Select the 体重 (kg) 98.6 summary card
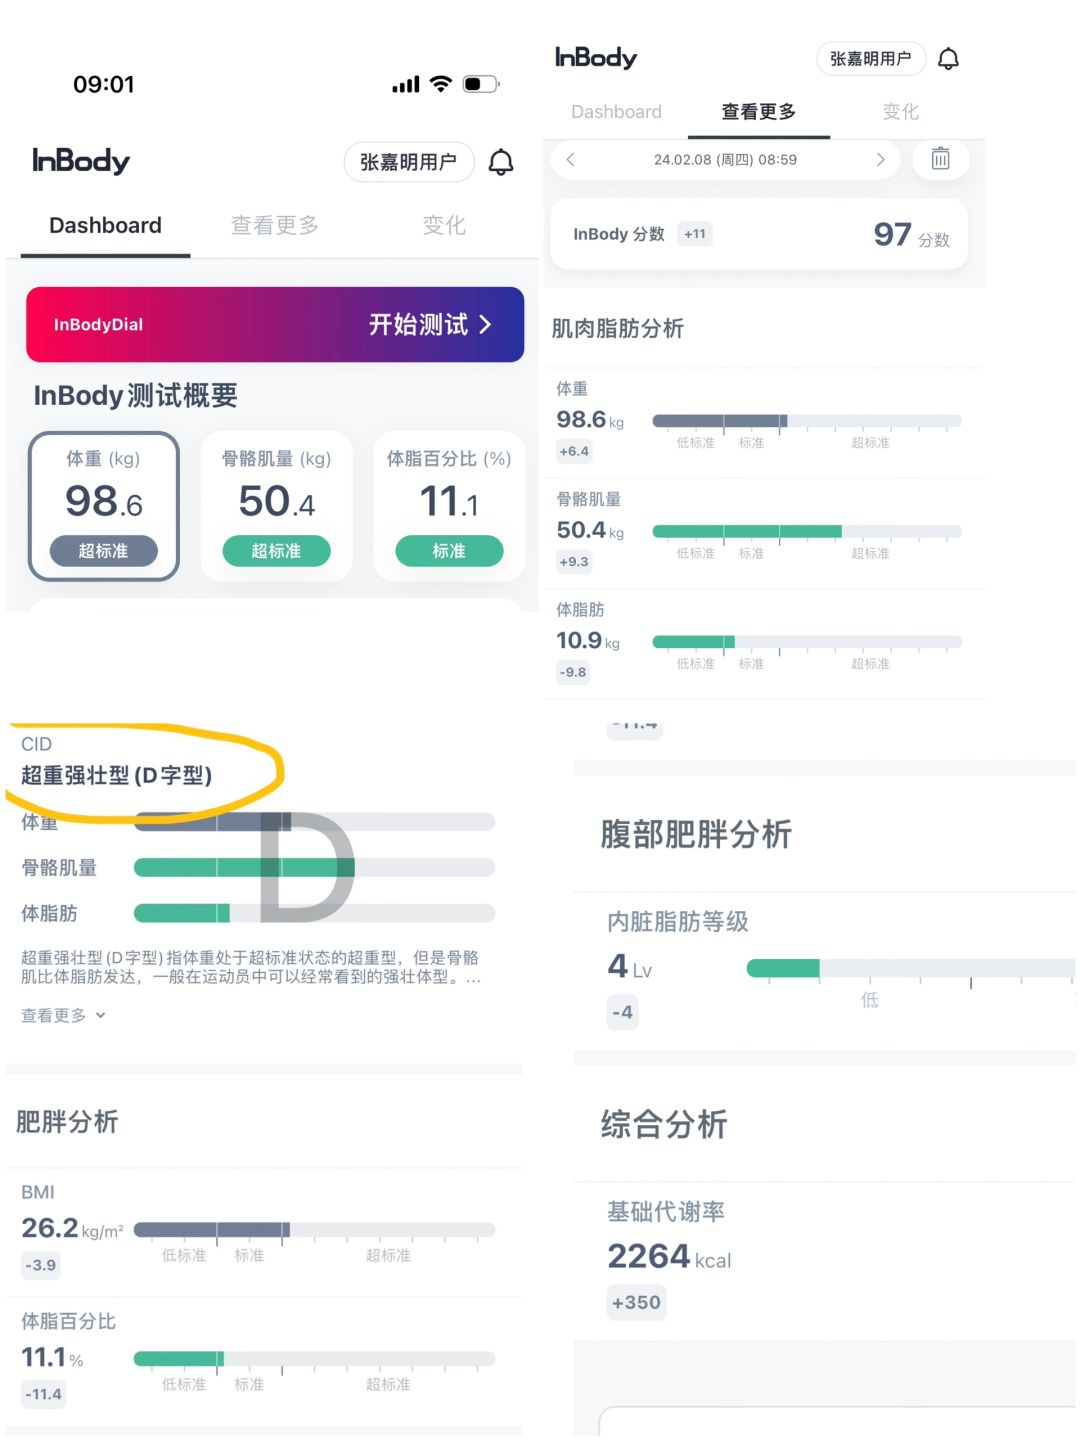This screenshot has width=1080, height=1440. click(x=104, y=506)
